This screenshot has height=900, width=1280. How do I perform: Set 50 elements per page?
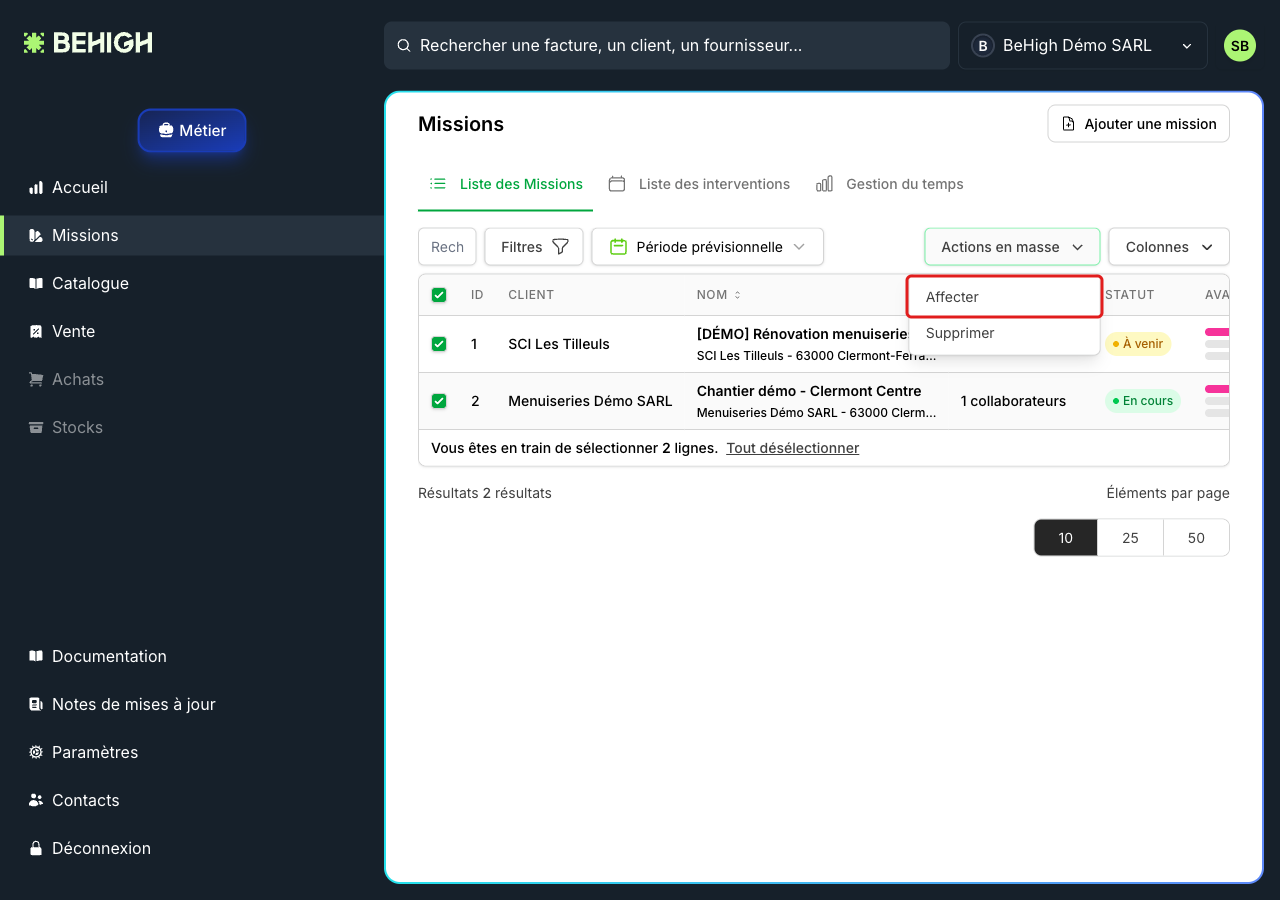pos(1196,538)
